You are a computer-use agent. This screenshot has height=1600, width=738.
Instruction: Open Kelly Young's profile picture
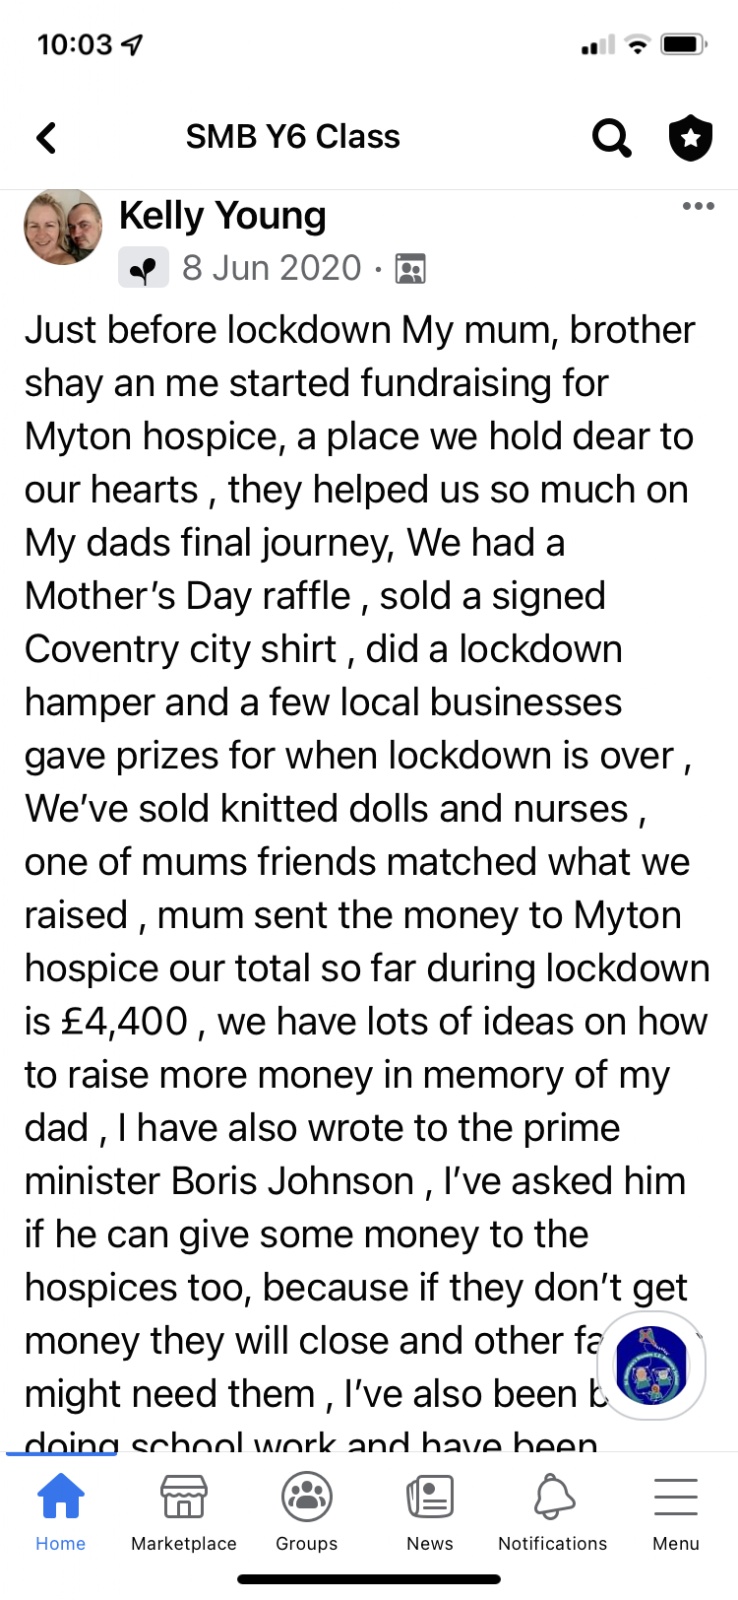pyautogui.click(x=63, y=227)
